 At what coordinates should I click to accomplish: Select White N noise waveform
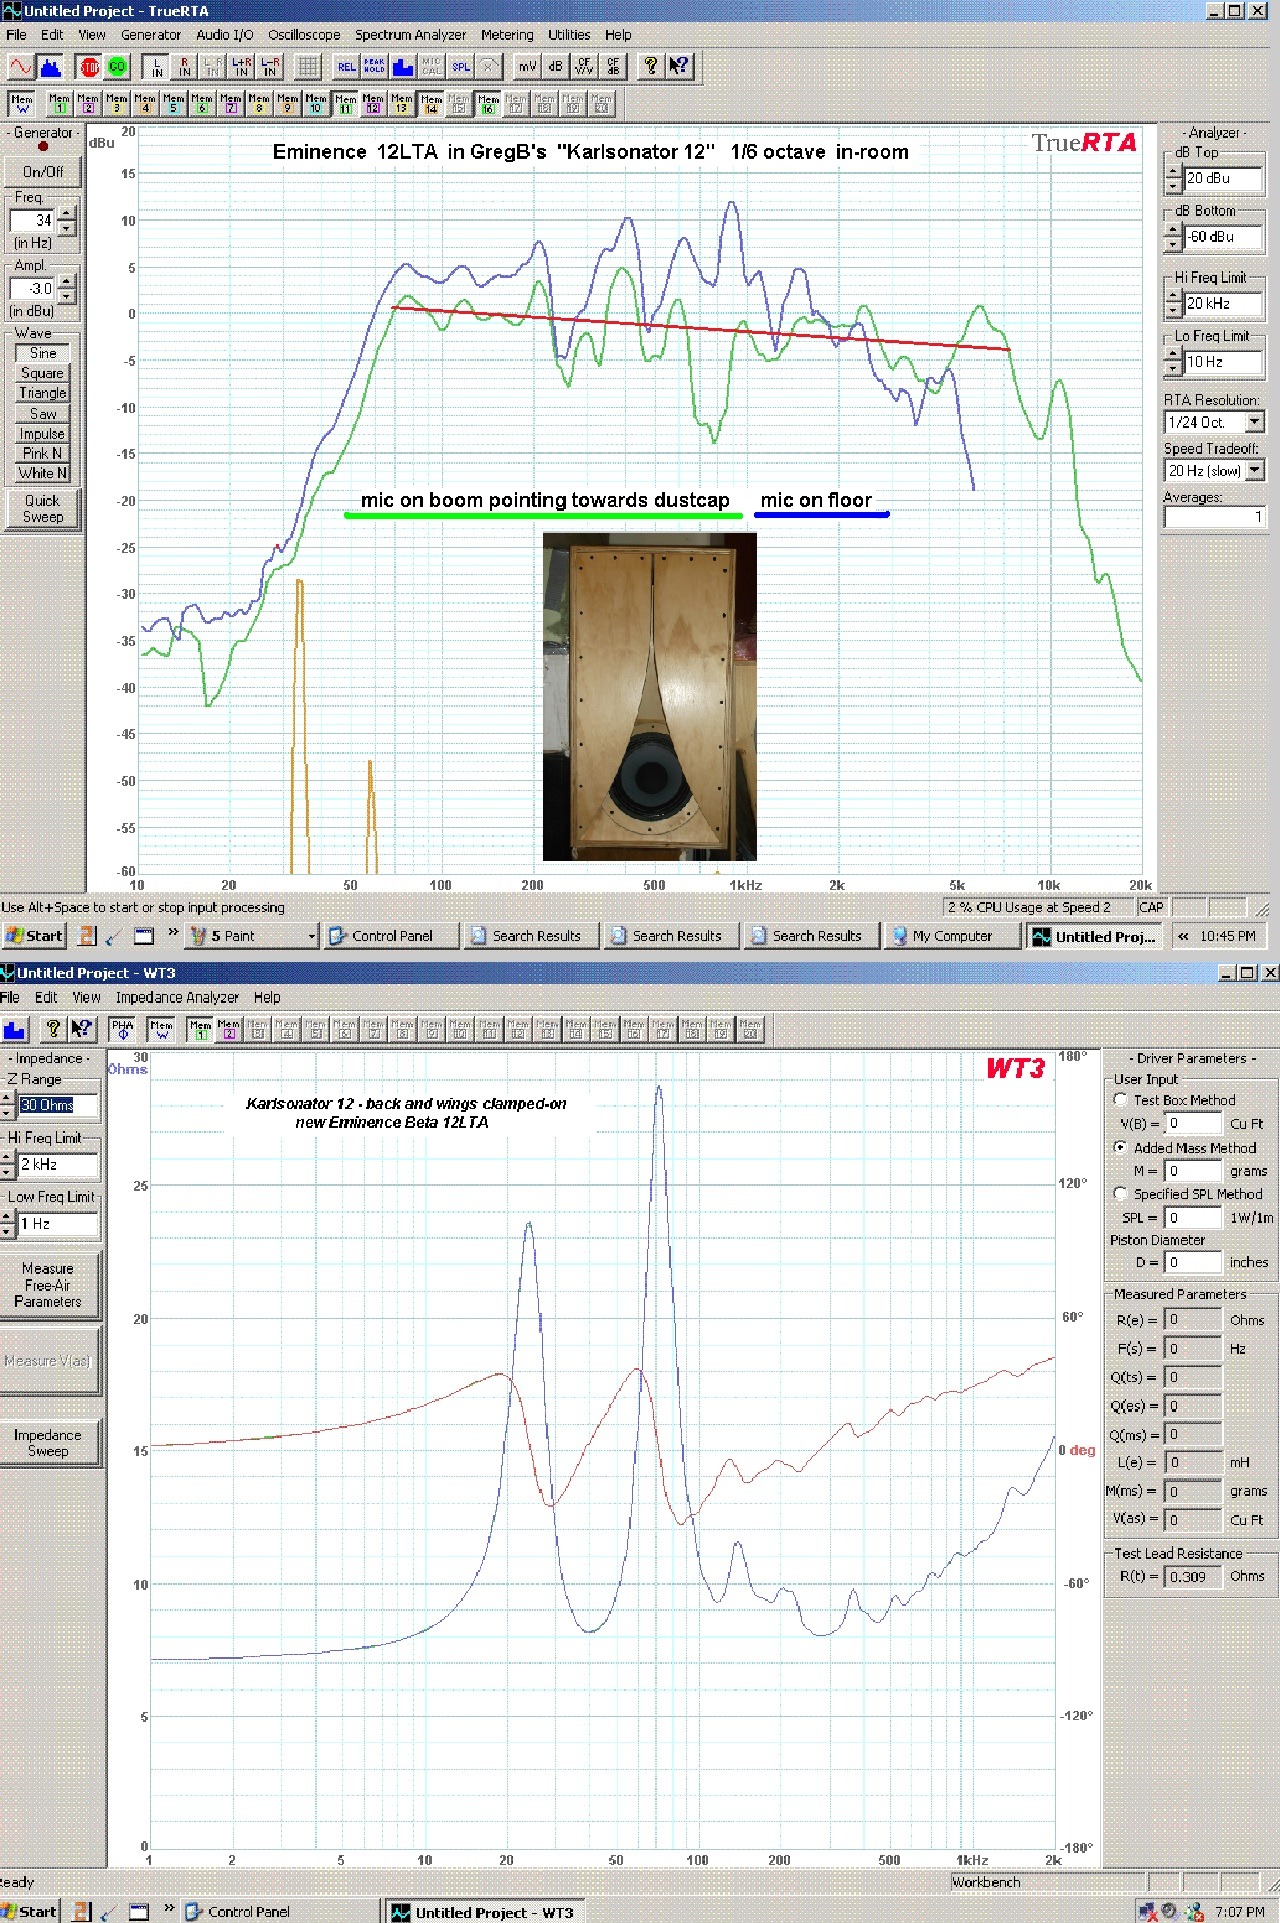tap(42, 473)
